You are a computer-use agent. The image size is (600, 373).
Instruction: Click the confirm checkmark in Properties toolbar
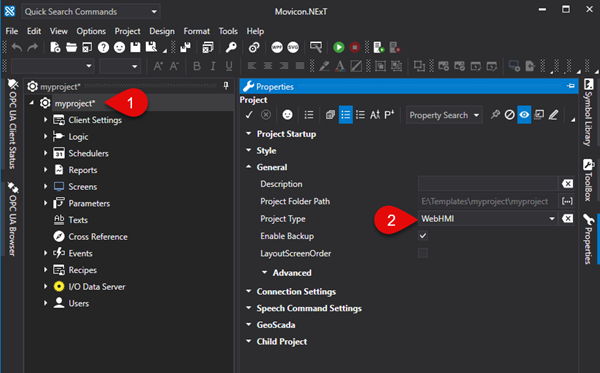pos(249,115)
